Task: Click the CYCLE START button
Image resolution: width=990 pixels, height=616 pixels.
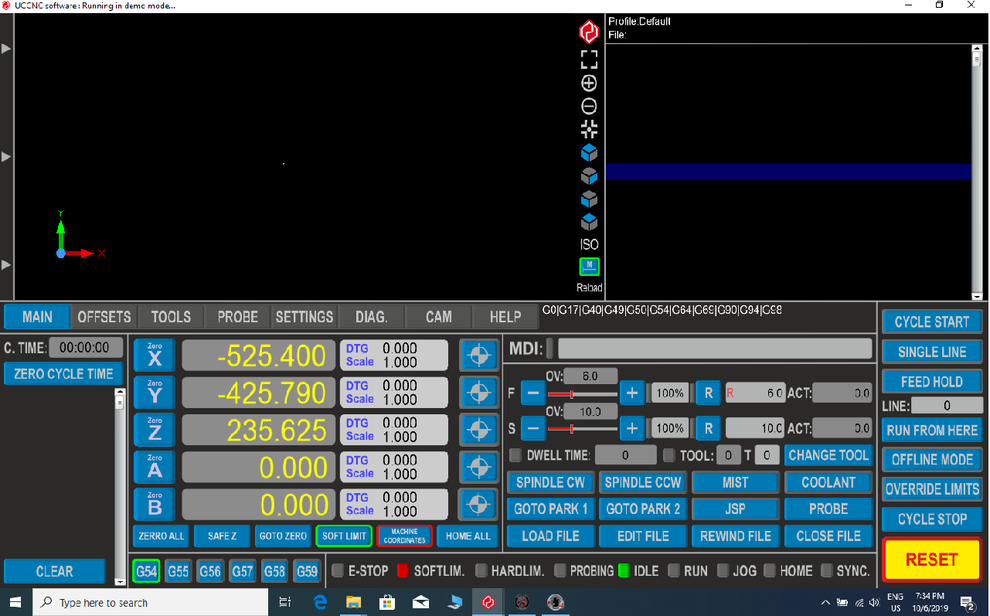Action: 931,322
